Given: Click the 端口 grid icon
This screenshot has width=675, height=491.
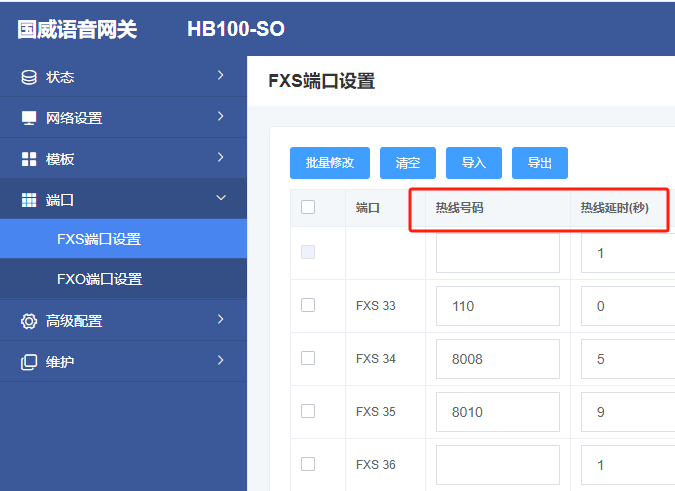Looking at the screenshot, I should [29, 200].
